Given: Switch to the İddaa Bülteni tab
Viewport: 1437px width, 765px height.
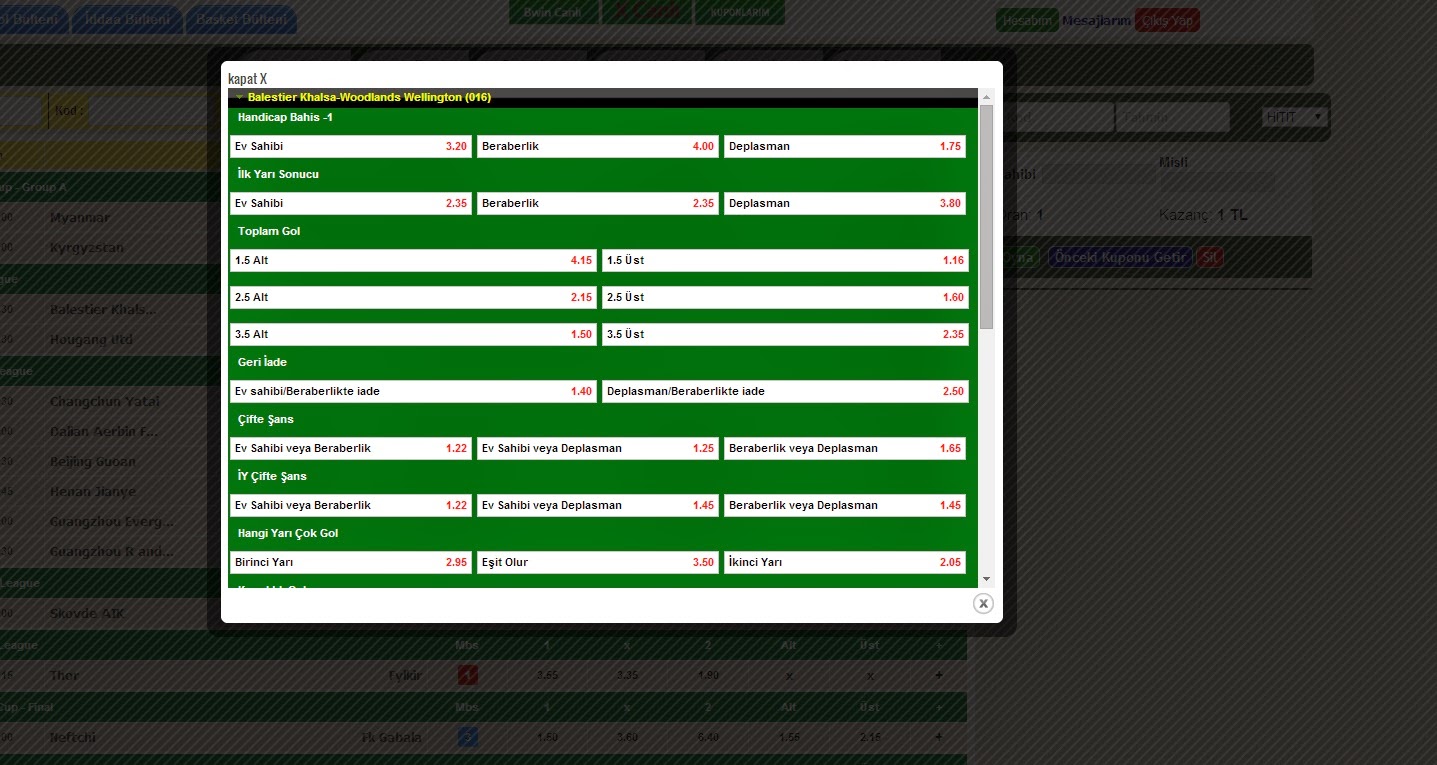Looking at the screenshot, I should coord(126,18).
